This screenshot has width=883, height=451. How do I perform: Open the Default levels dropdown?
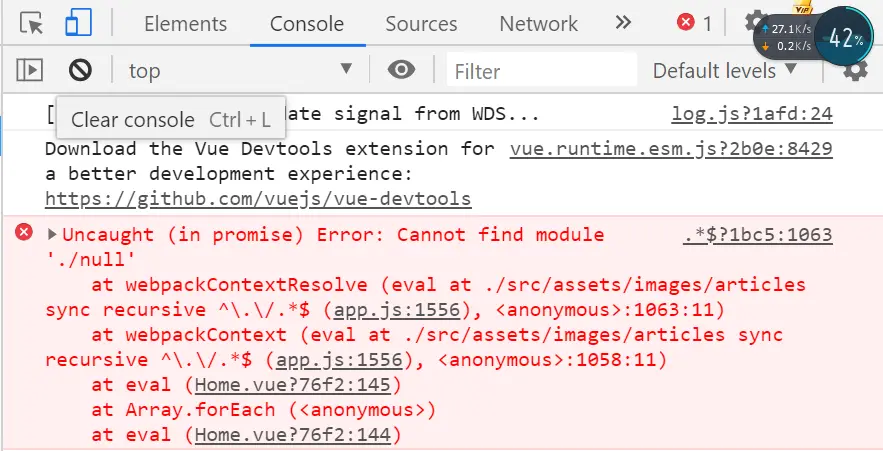[724, 70]
